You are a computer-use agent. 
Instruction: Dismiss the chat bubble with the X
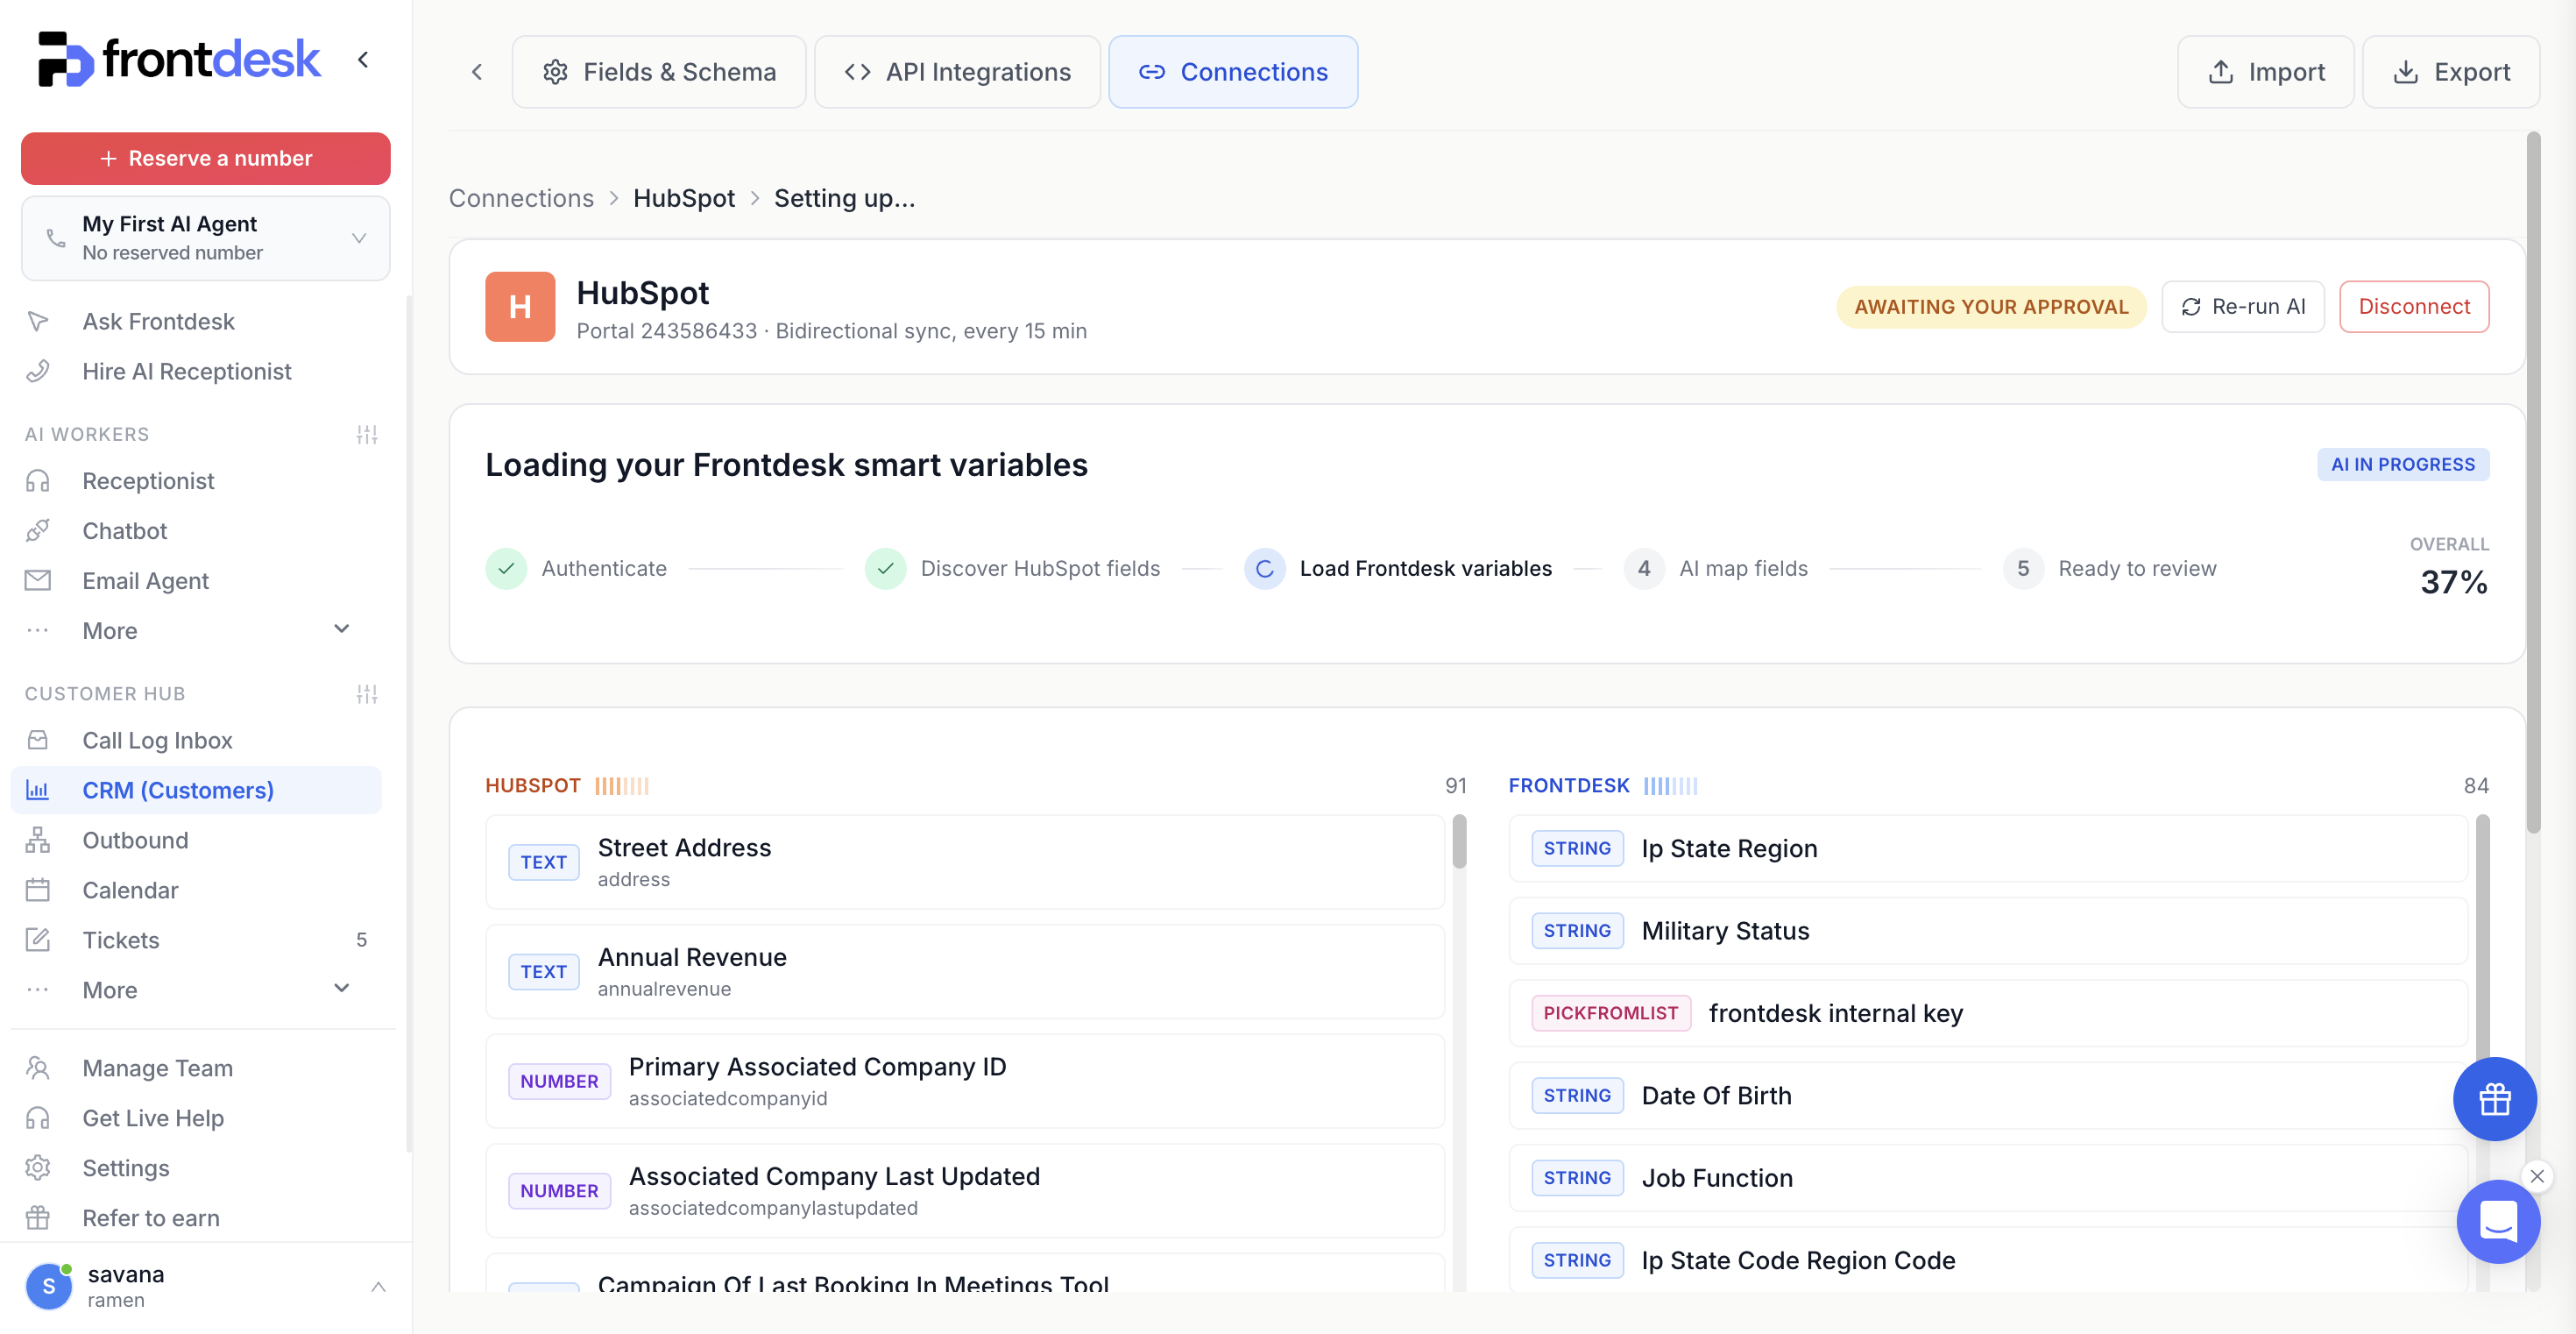click(x=2537, y=1176)
